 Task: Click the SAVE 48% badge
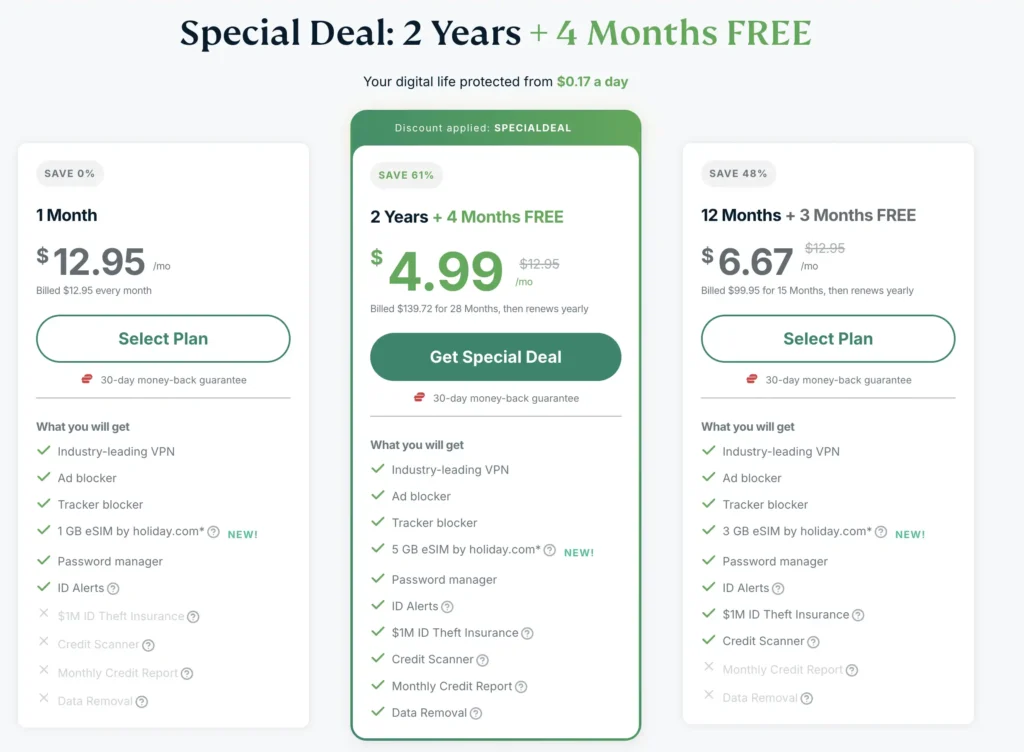tap(738, 174)
